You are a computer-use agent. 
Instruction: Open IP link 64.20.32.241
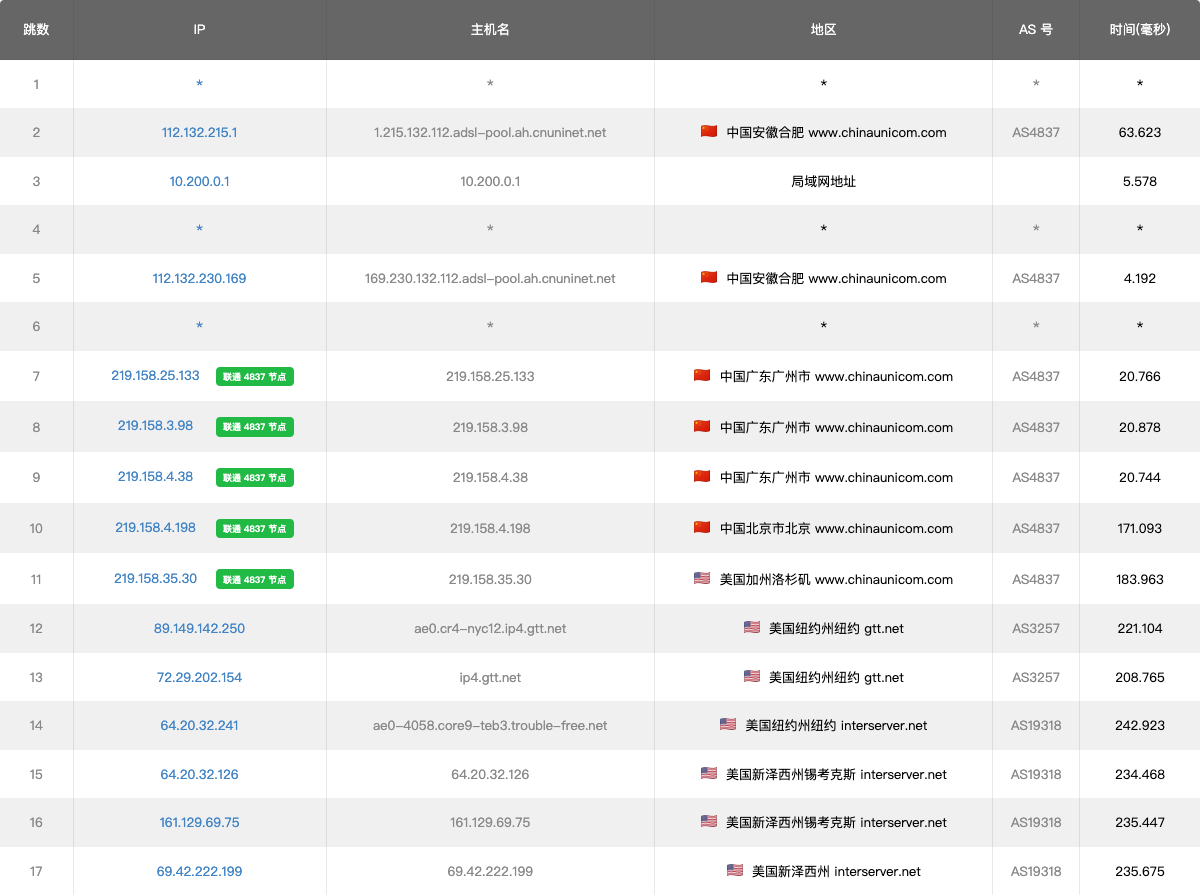point(199,725)
